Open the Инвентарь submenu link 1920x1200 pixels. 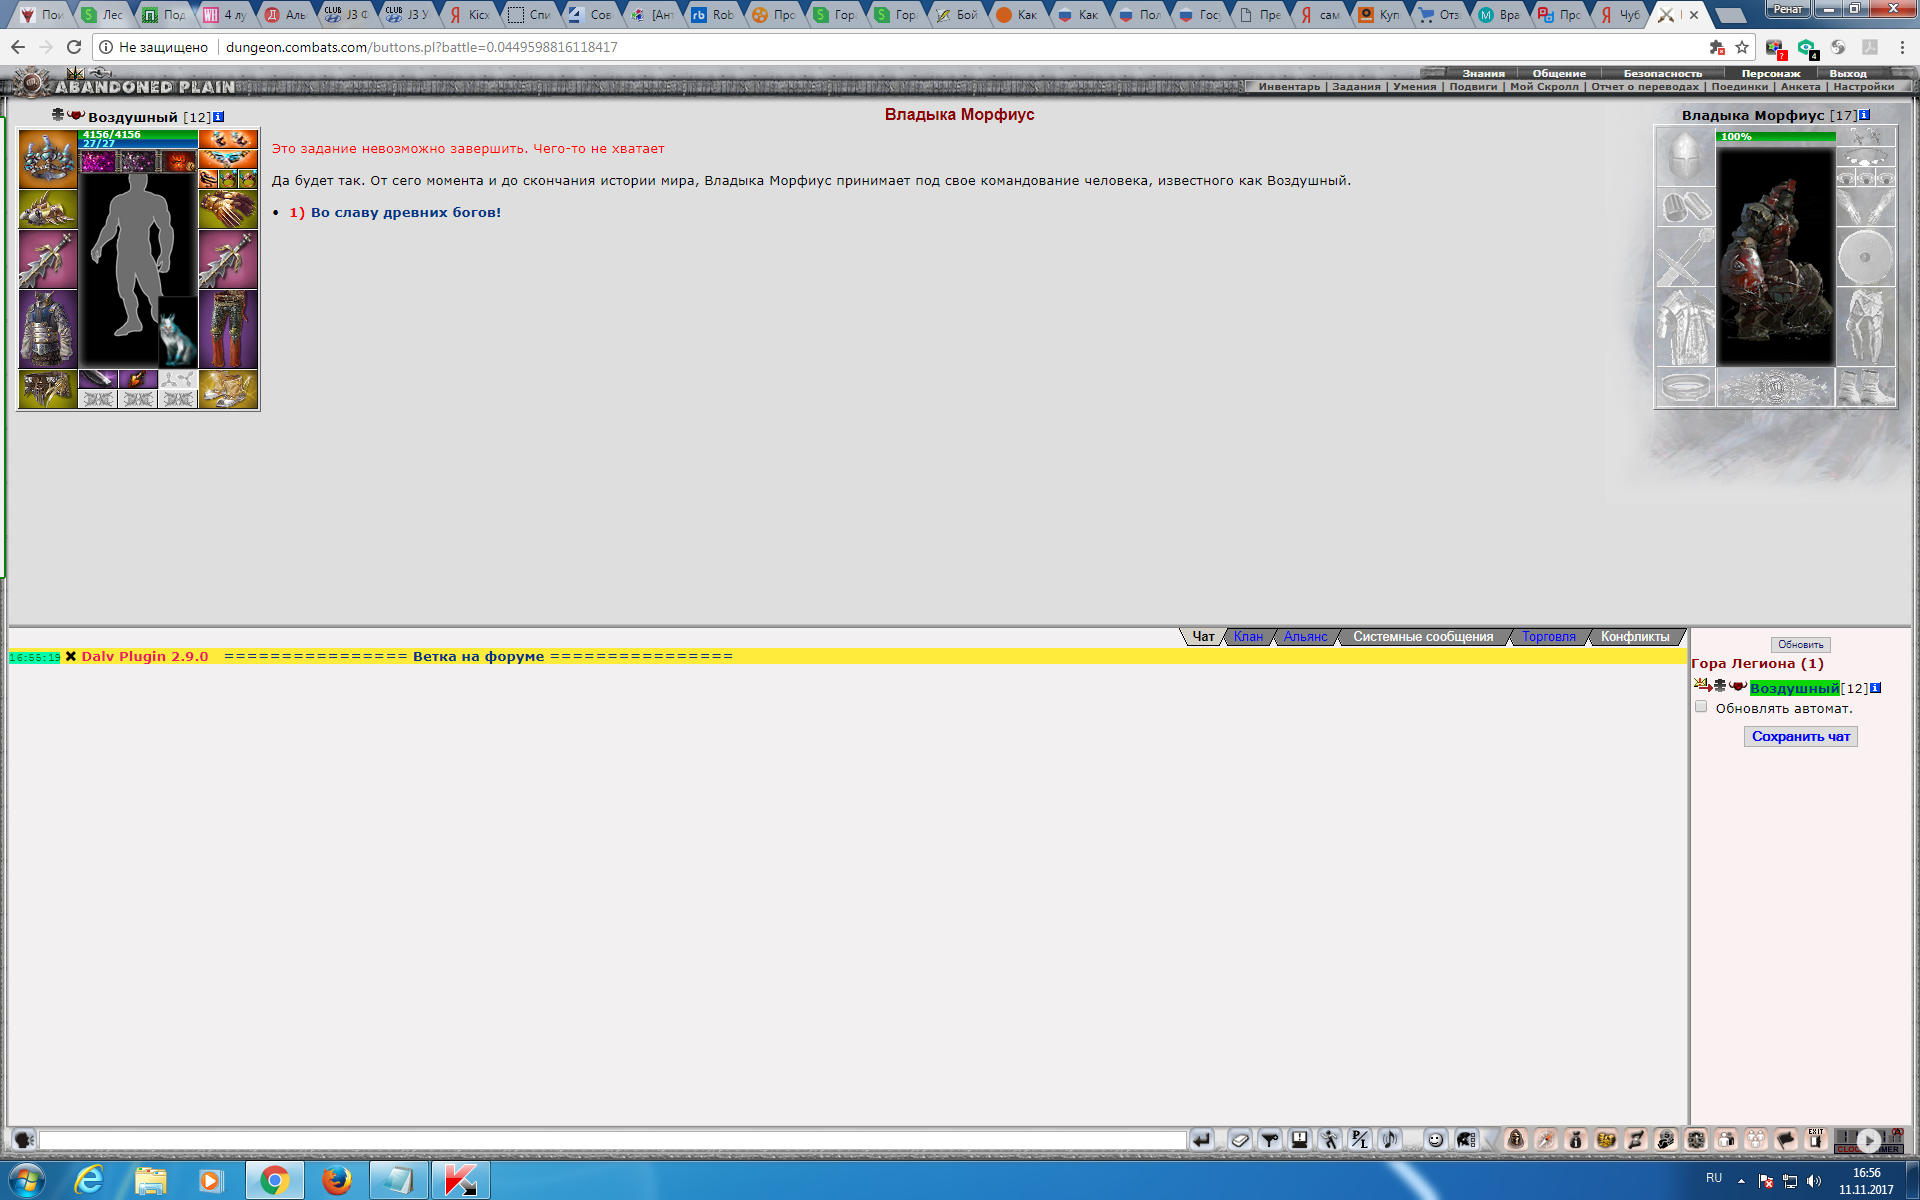pyautogui.click(x=1289, y=87)
